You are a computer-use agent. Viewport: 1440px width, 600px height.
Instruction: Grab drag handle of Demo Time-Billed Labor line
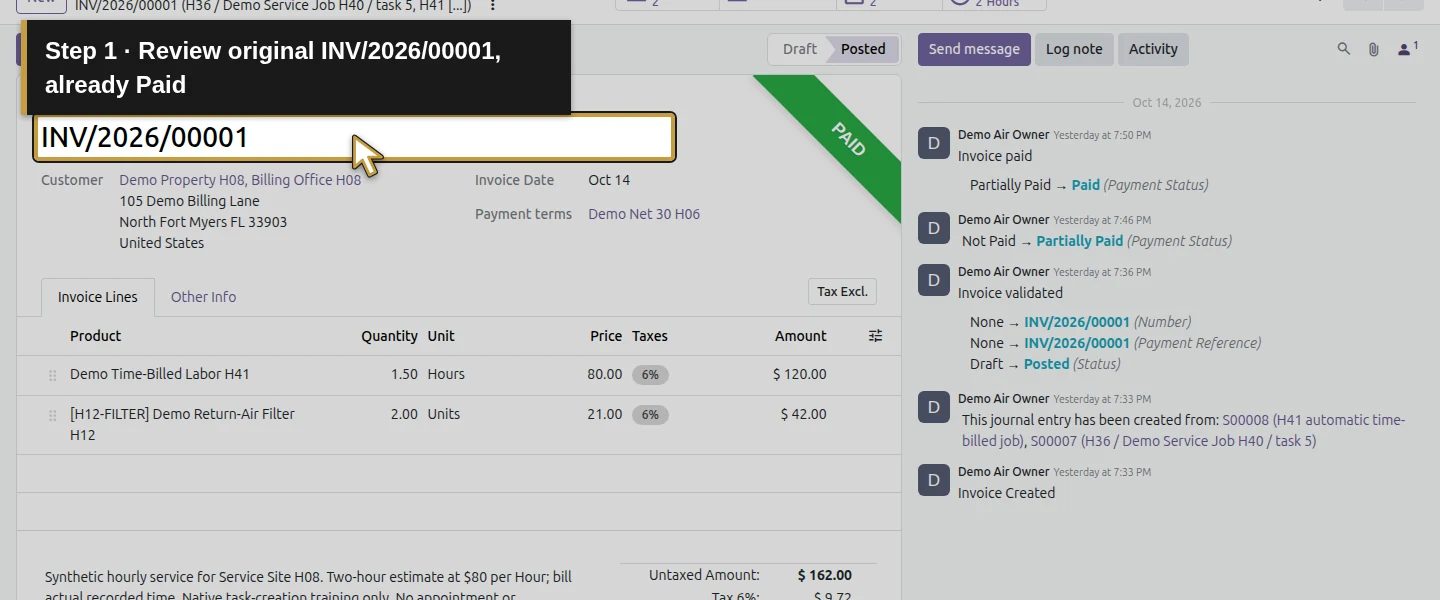(52, 375)
